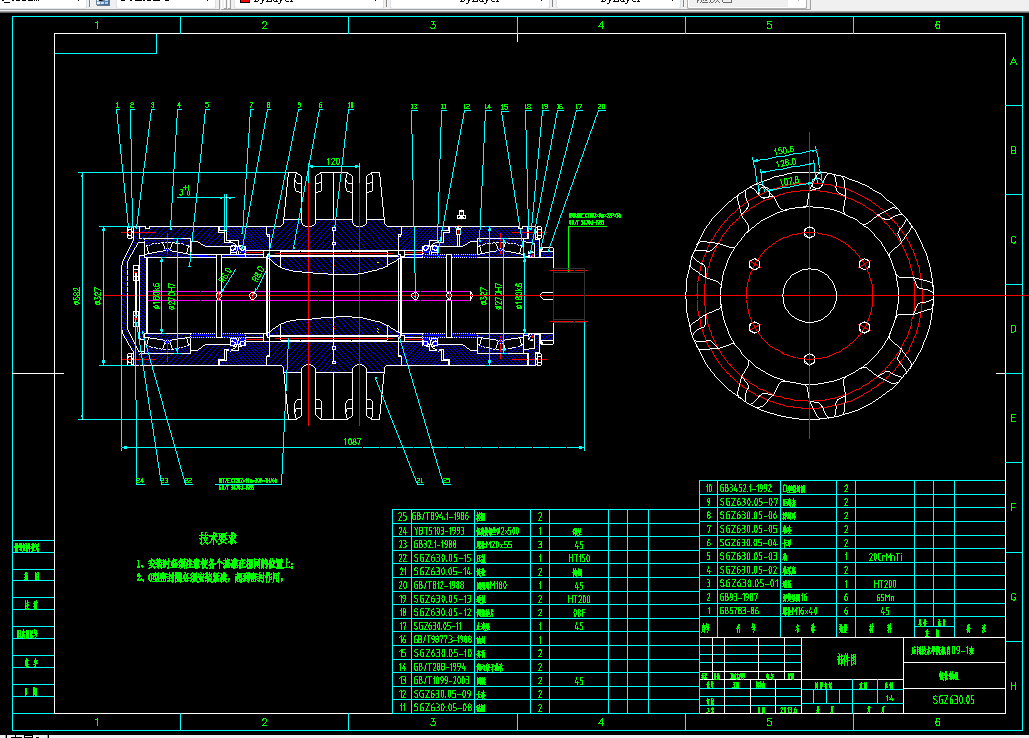Click parts list cell SGZ630.05-03
1029x738 pixels.
pos(749,556)
